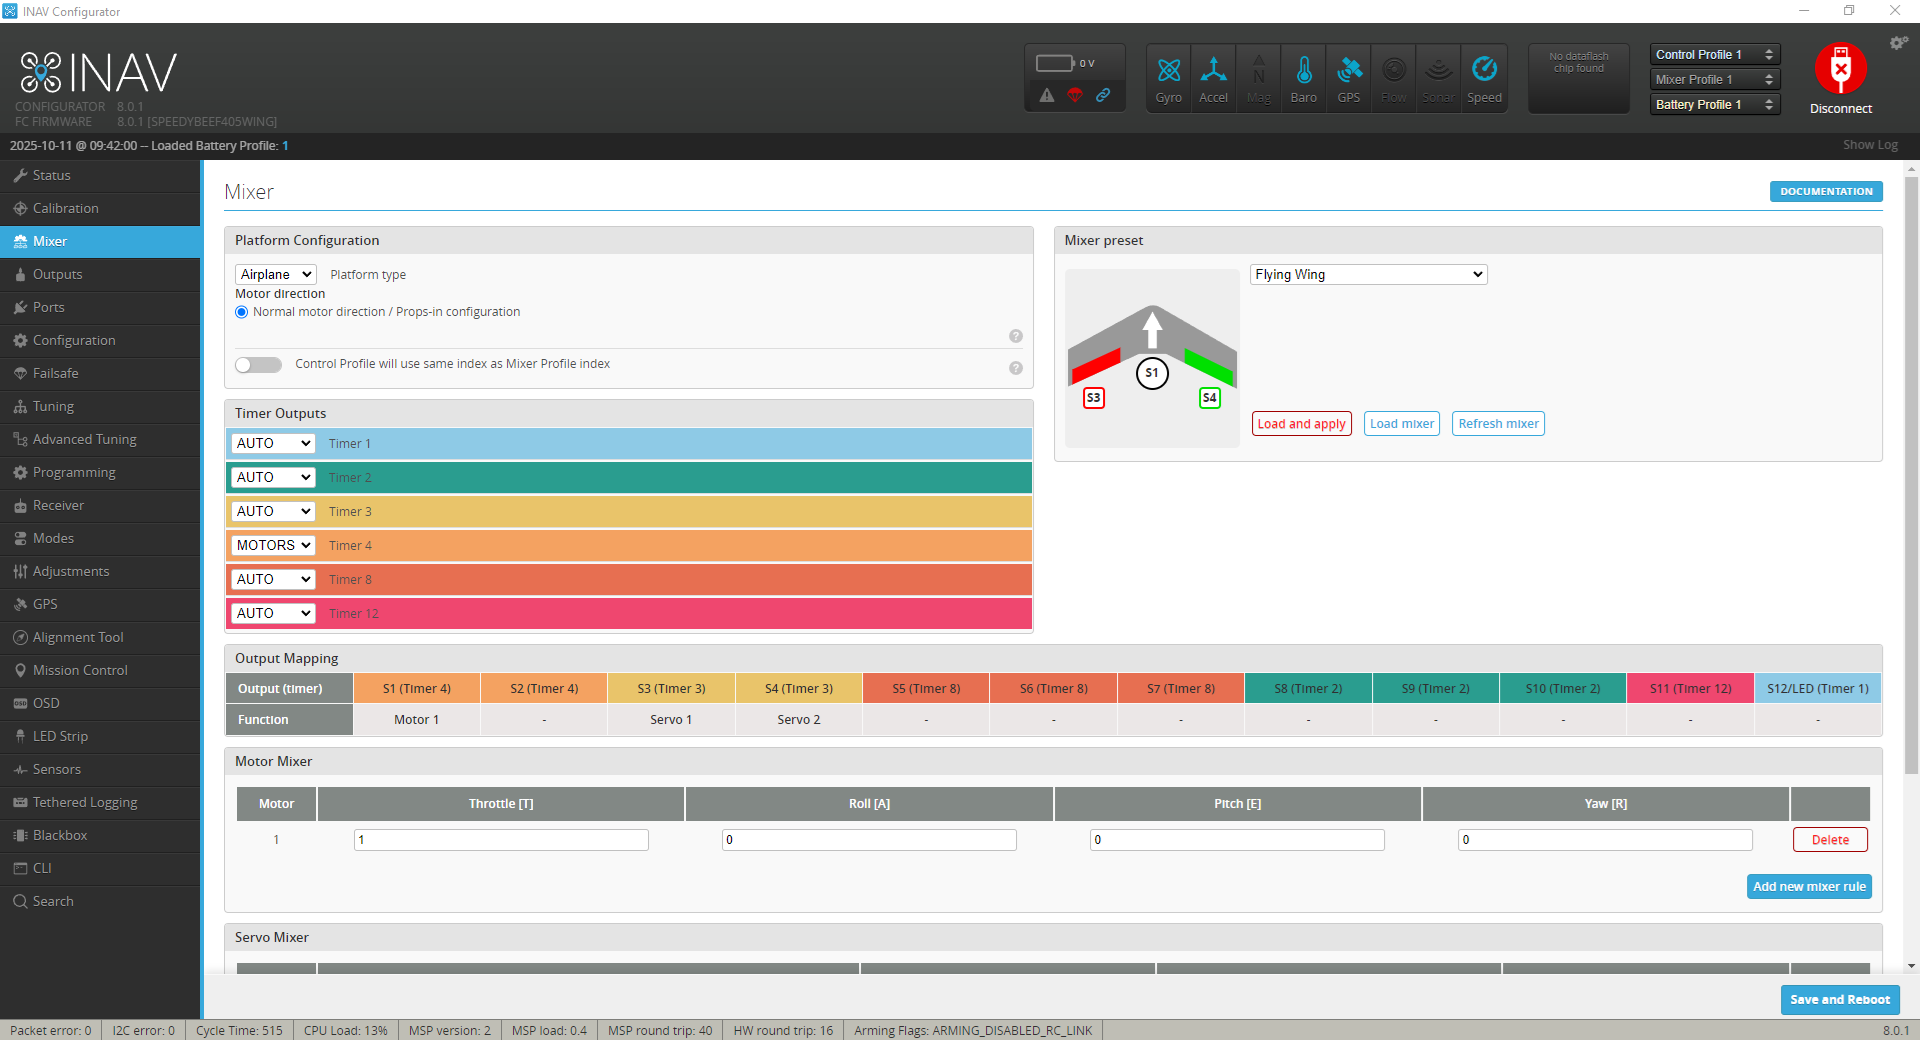
Task: Click the Save and Reboot button
Action: pyautogui.click(x=1839, y=999)
